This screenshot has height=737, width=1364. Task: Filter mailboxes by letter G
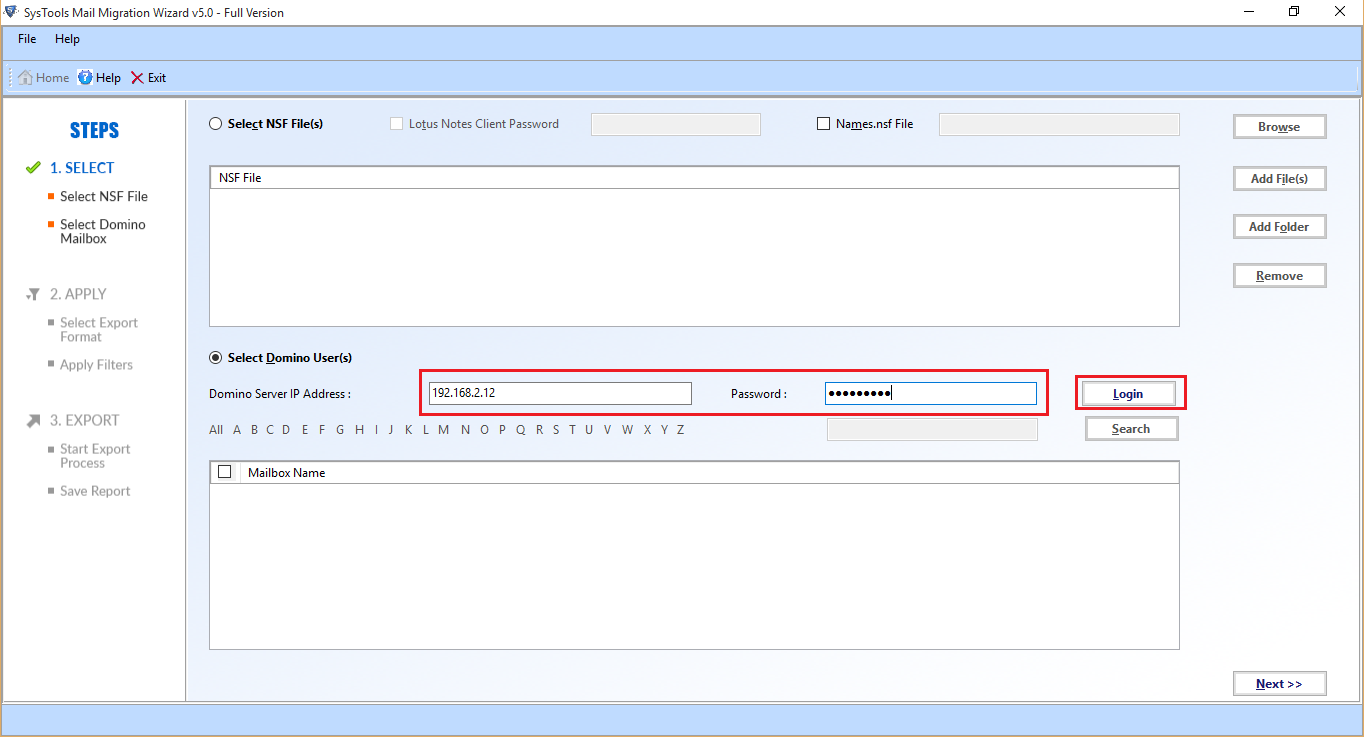(340, 430)
